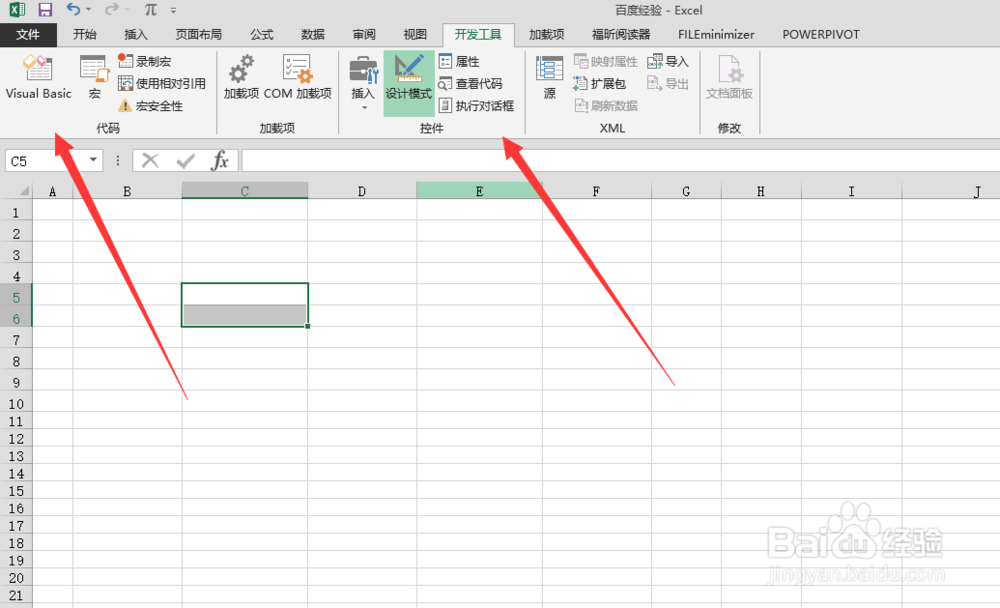Image resolution: width=1000 pixels, height=608 pixels.
Task: Select column B header
Action: coord(127,191)
